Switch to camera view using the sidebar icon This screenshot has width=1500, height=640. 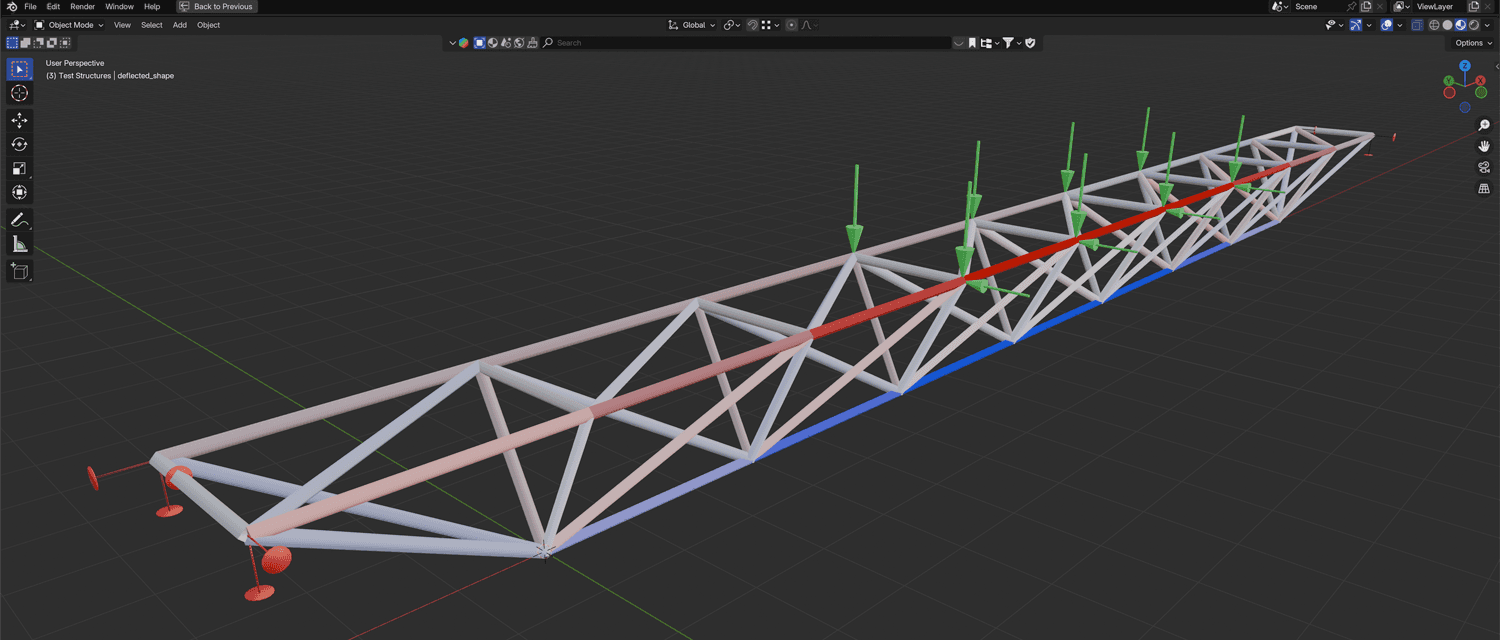(1484, 167)
